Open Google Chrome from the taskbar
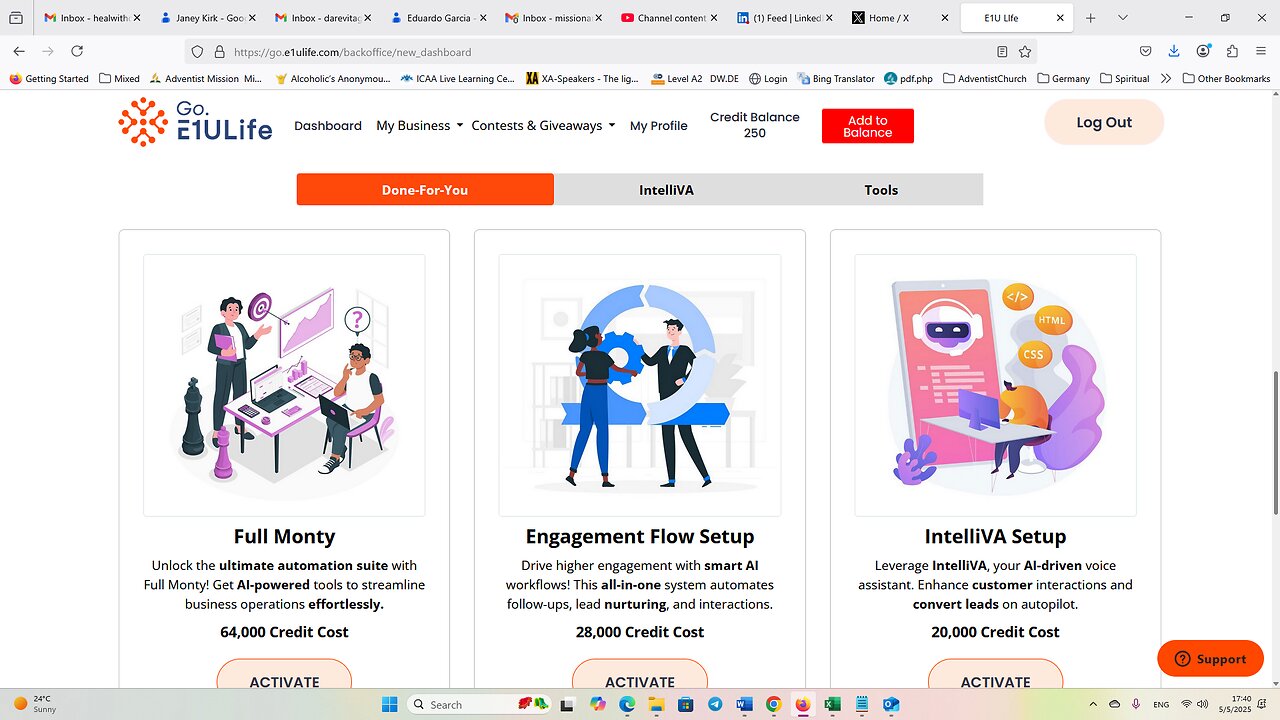This screenshot has height=720, width=1280. [x=773, y=704]
